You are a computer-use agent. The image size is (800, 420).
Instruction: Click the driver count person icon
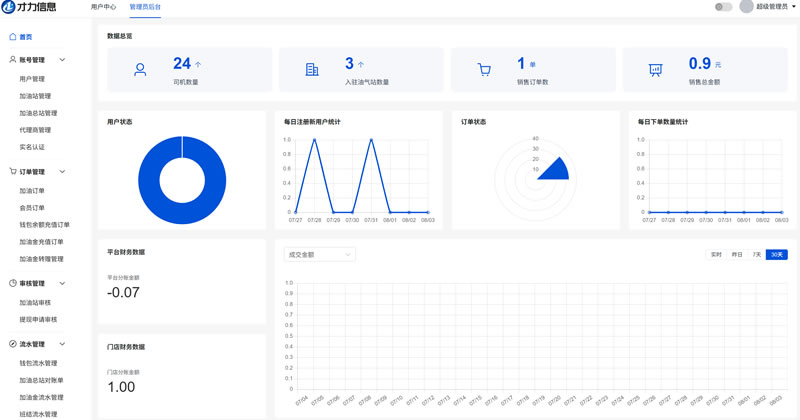140,69
